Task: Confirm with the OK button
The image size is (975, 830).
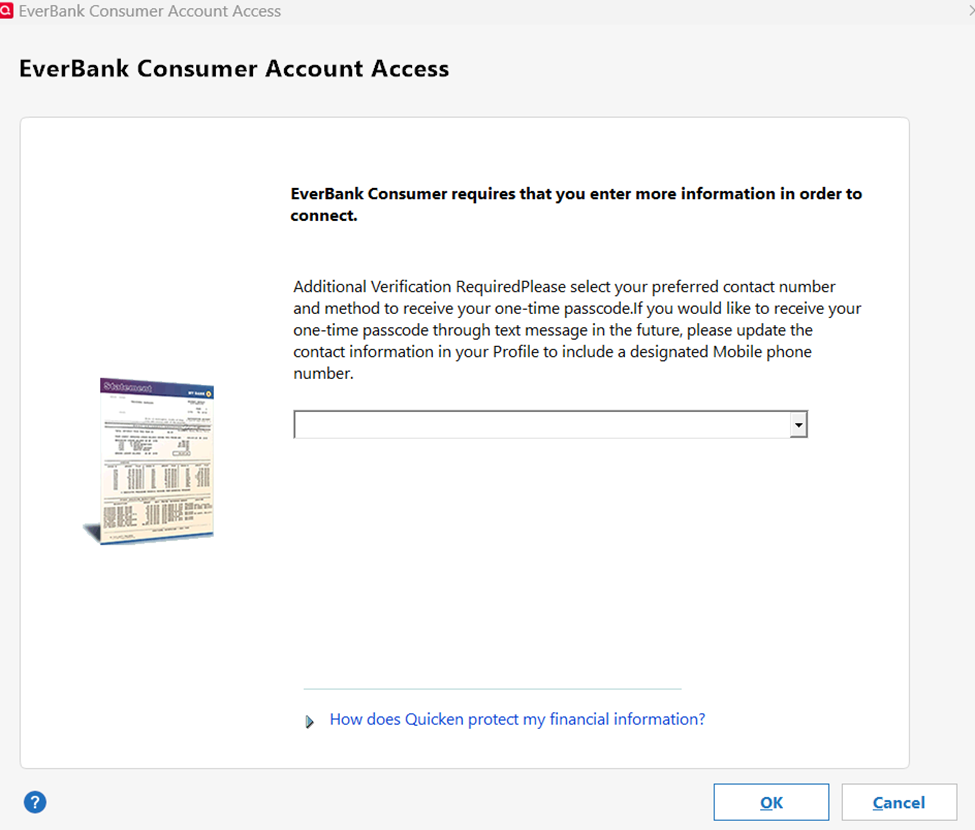Action: 771,802
